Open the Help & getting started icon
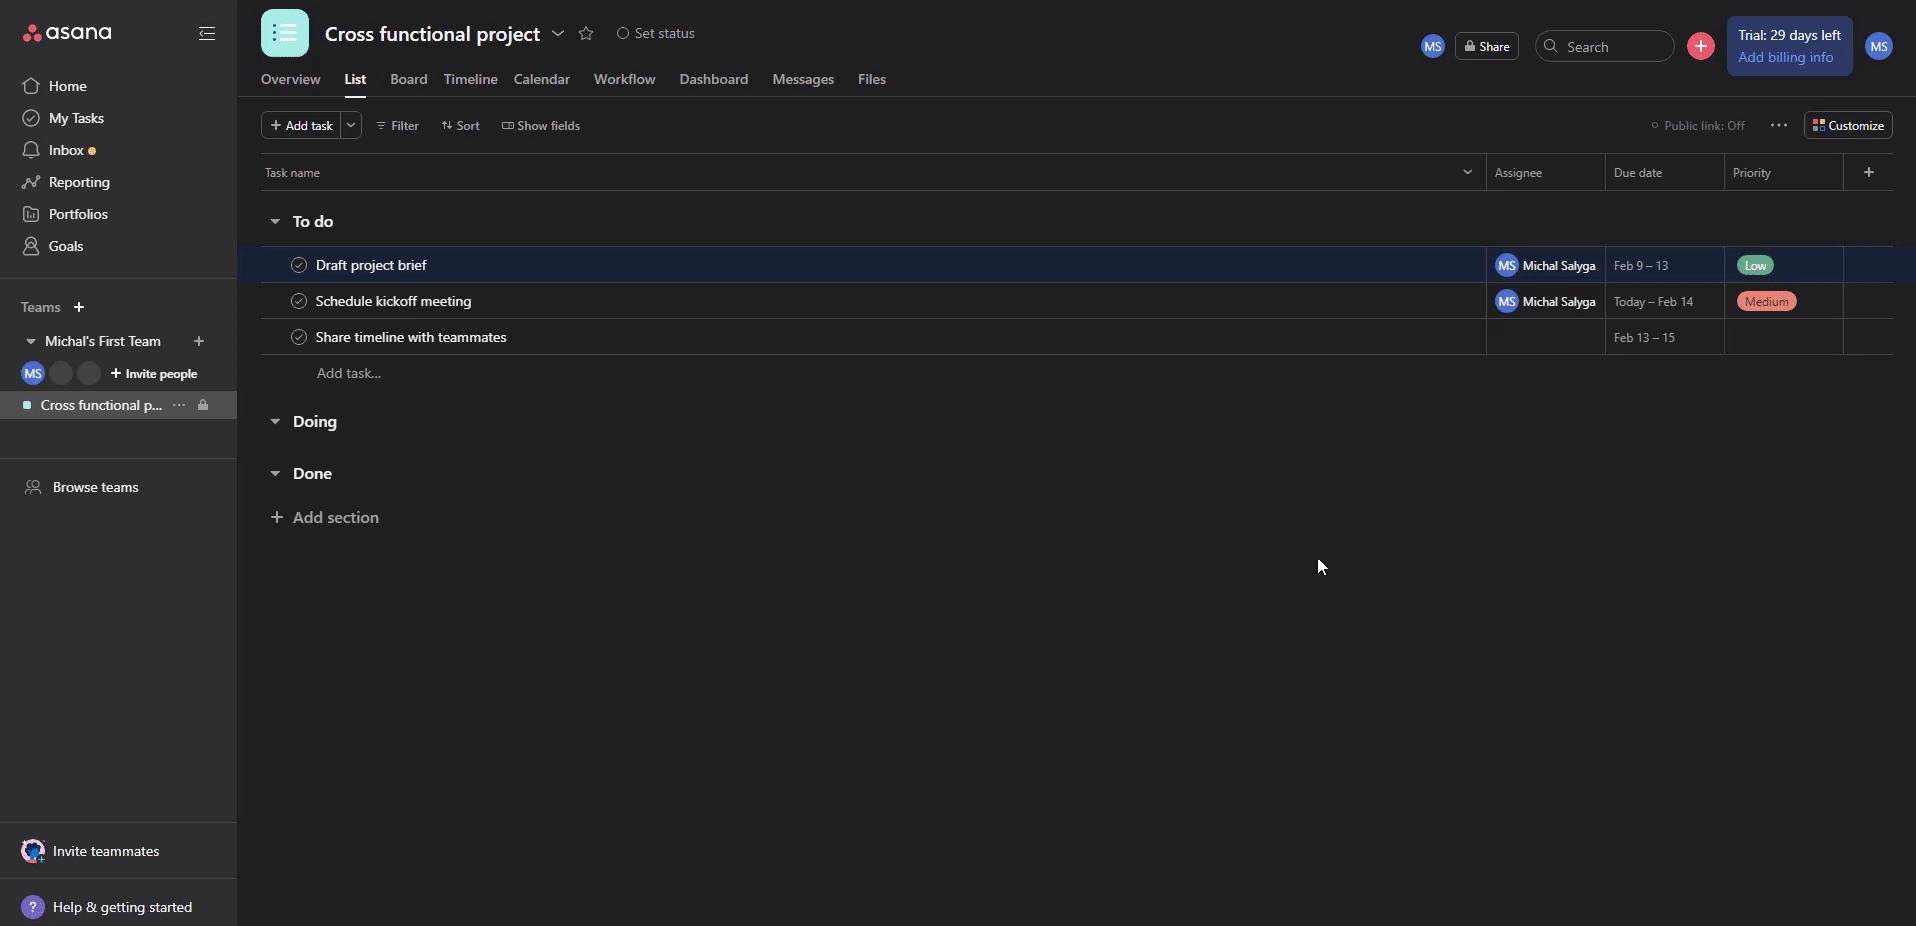The image size is (1916, 926). pyautogui.click(x=33, y=907)
